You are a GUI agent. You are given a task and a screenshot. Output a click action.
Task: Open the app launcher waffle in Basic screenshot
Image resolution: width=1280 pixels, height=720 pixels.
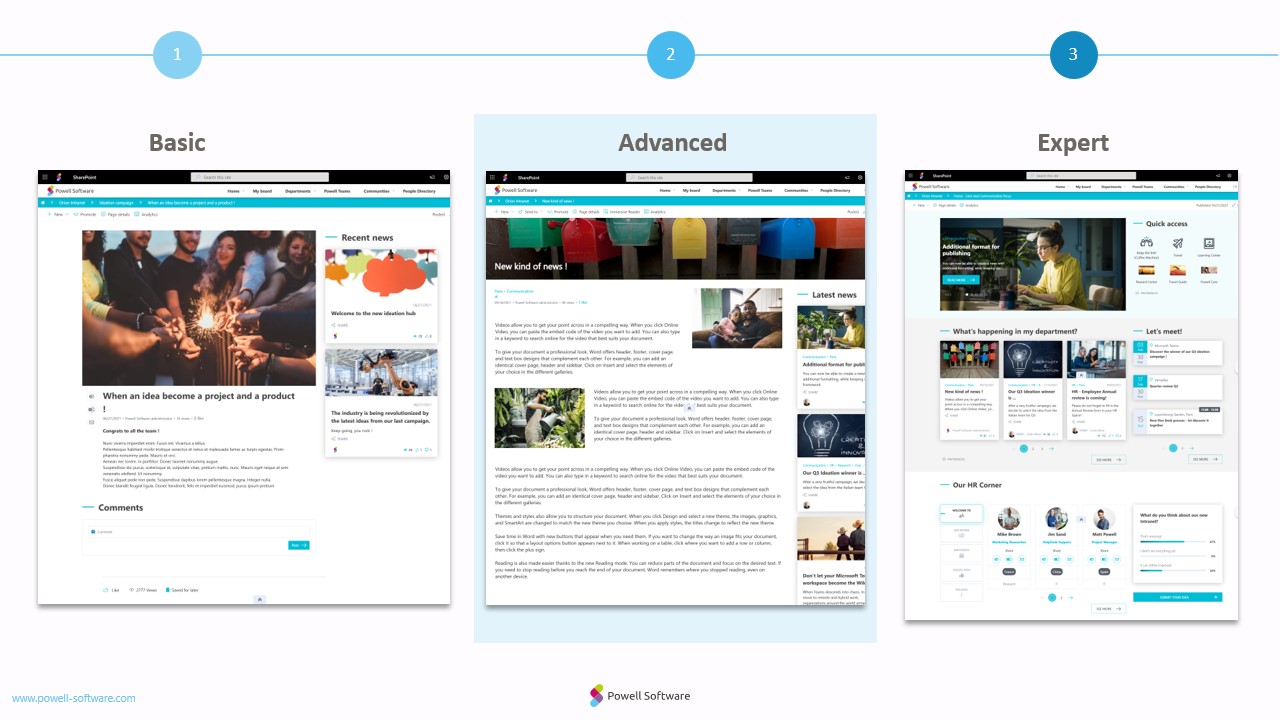coord(45,177)
